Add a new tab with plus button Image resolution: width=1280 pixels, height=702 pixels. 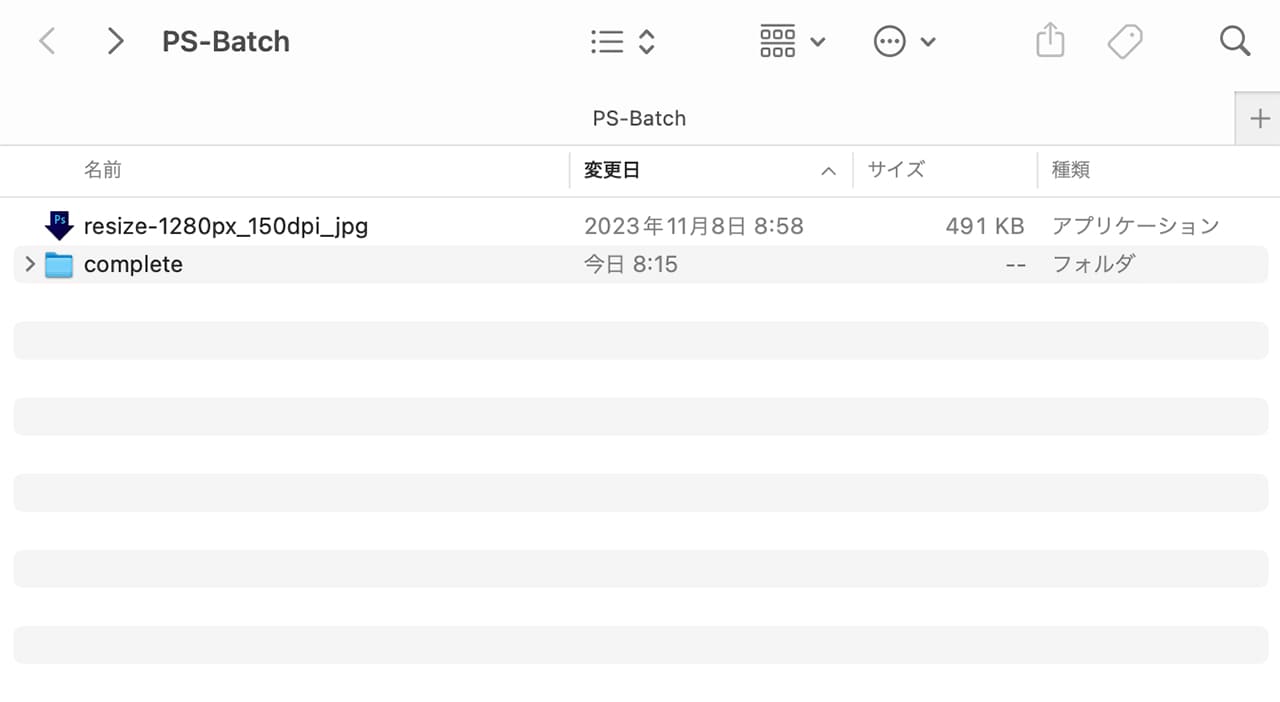(1259, 119)
